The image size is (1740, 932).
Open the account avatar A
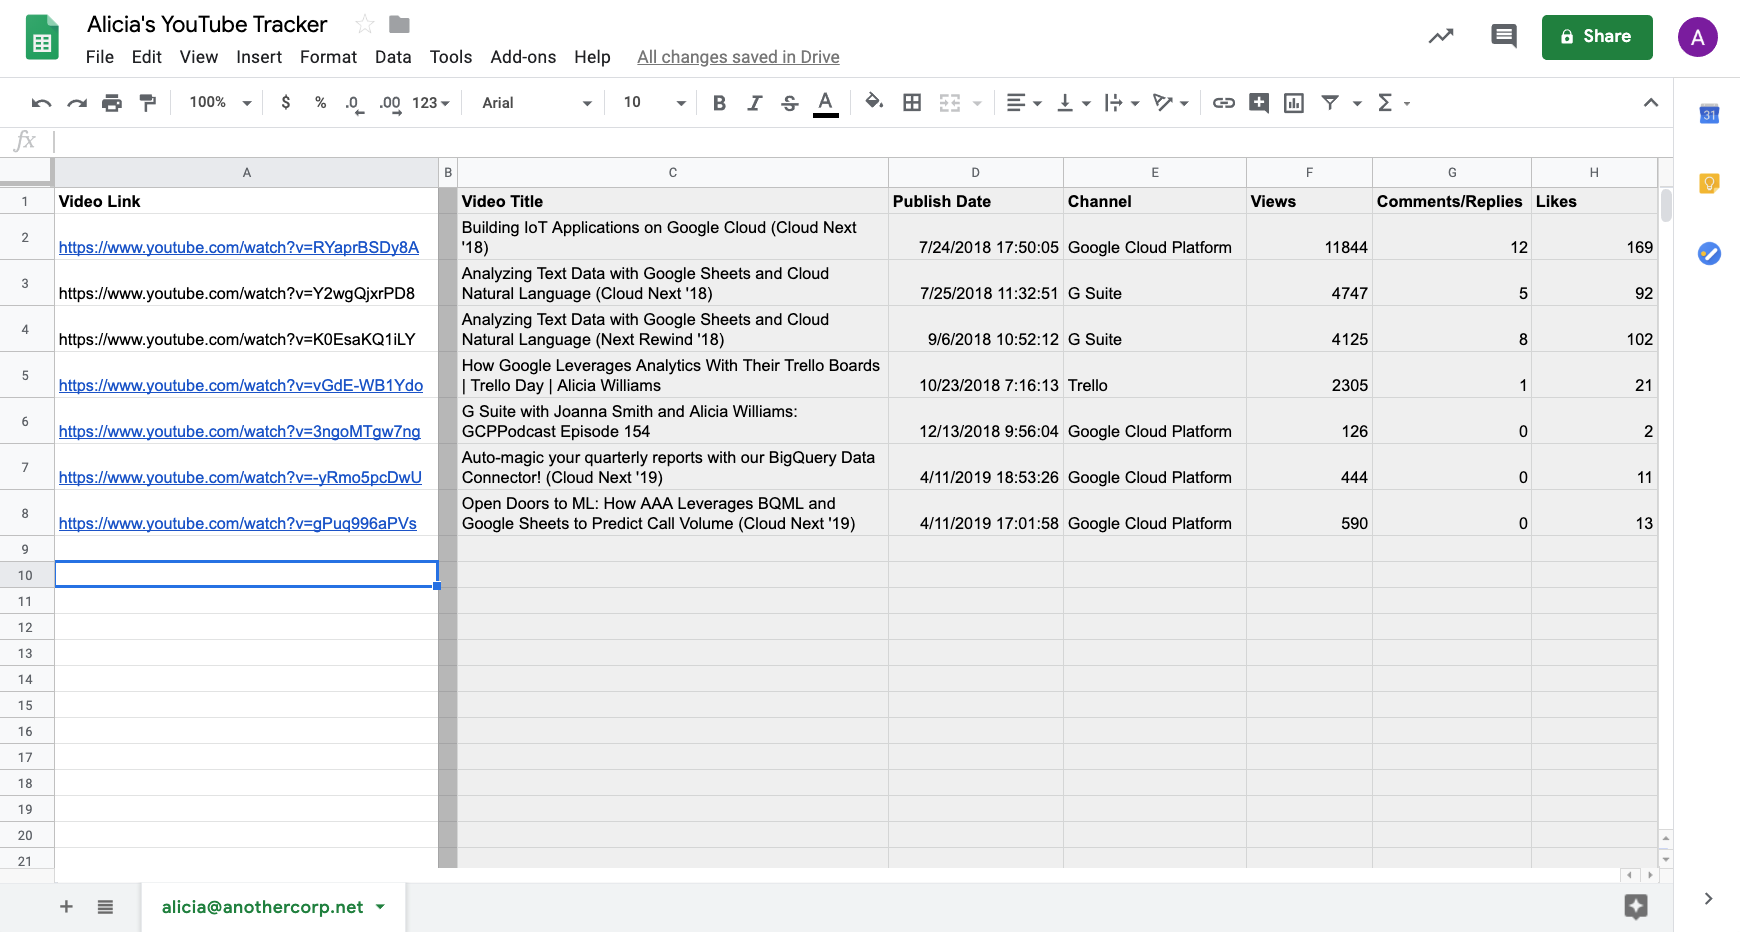click(1697, 37)
